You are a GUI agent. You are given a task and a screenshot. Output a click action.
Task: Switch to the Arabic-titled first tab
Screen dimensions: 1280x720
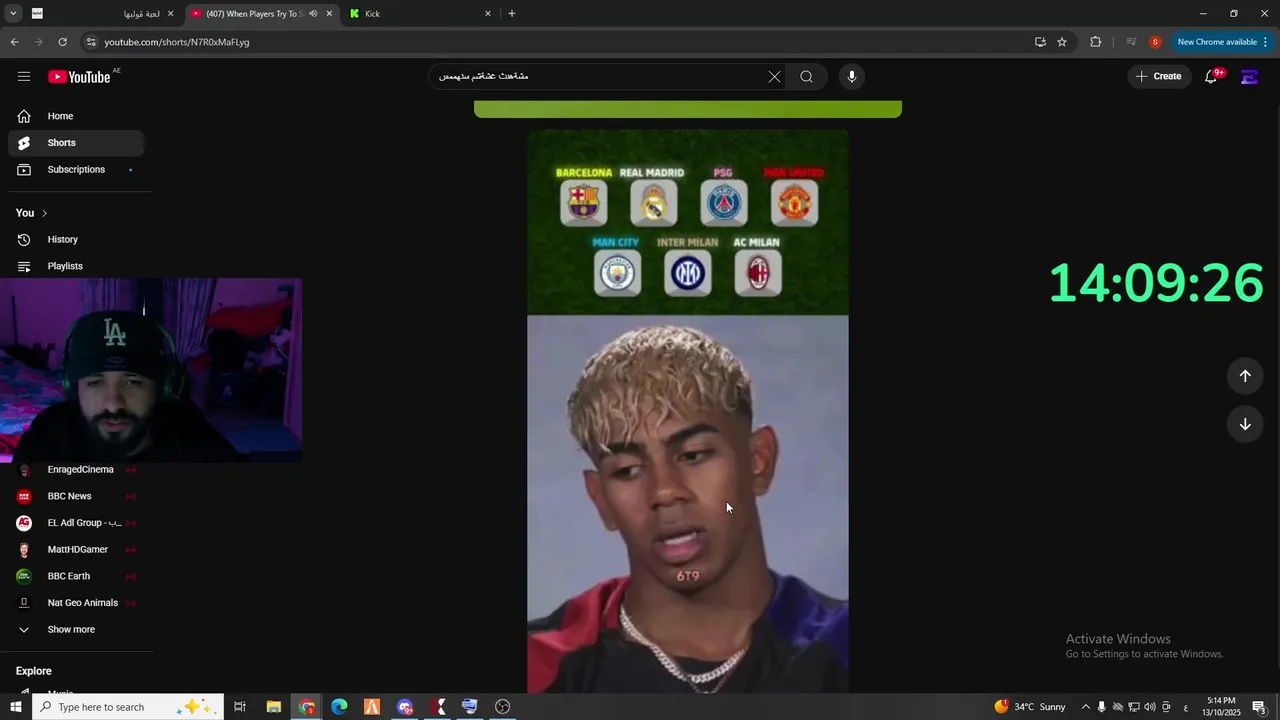click(x=102, y=14)
